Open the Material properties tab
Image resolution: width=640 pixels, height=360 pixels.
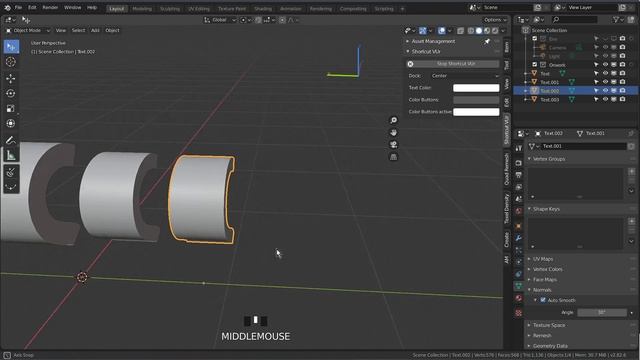coord(518,298)
